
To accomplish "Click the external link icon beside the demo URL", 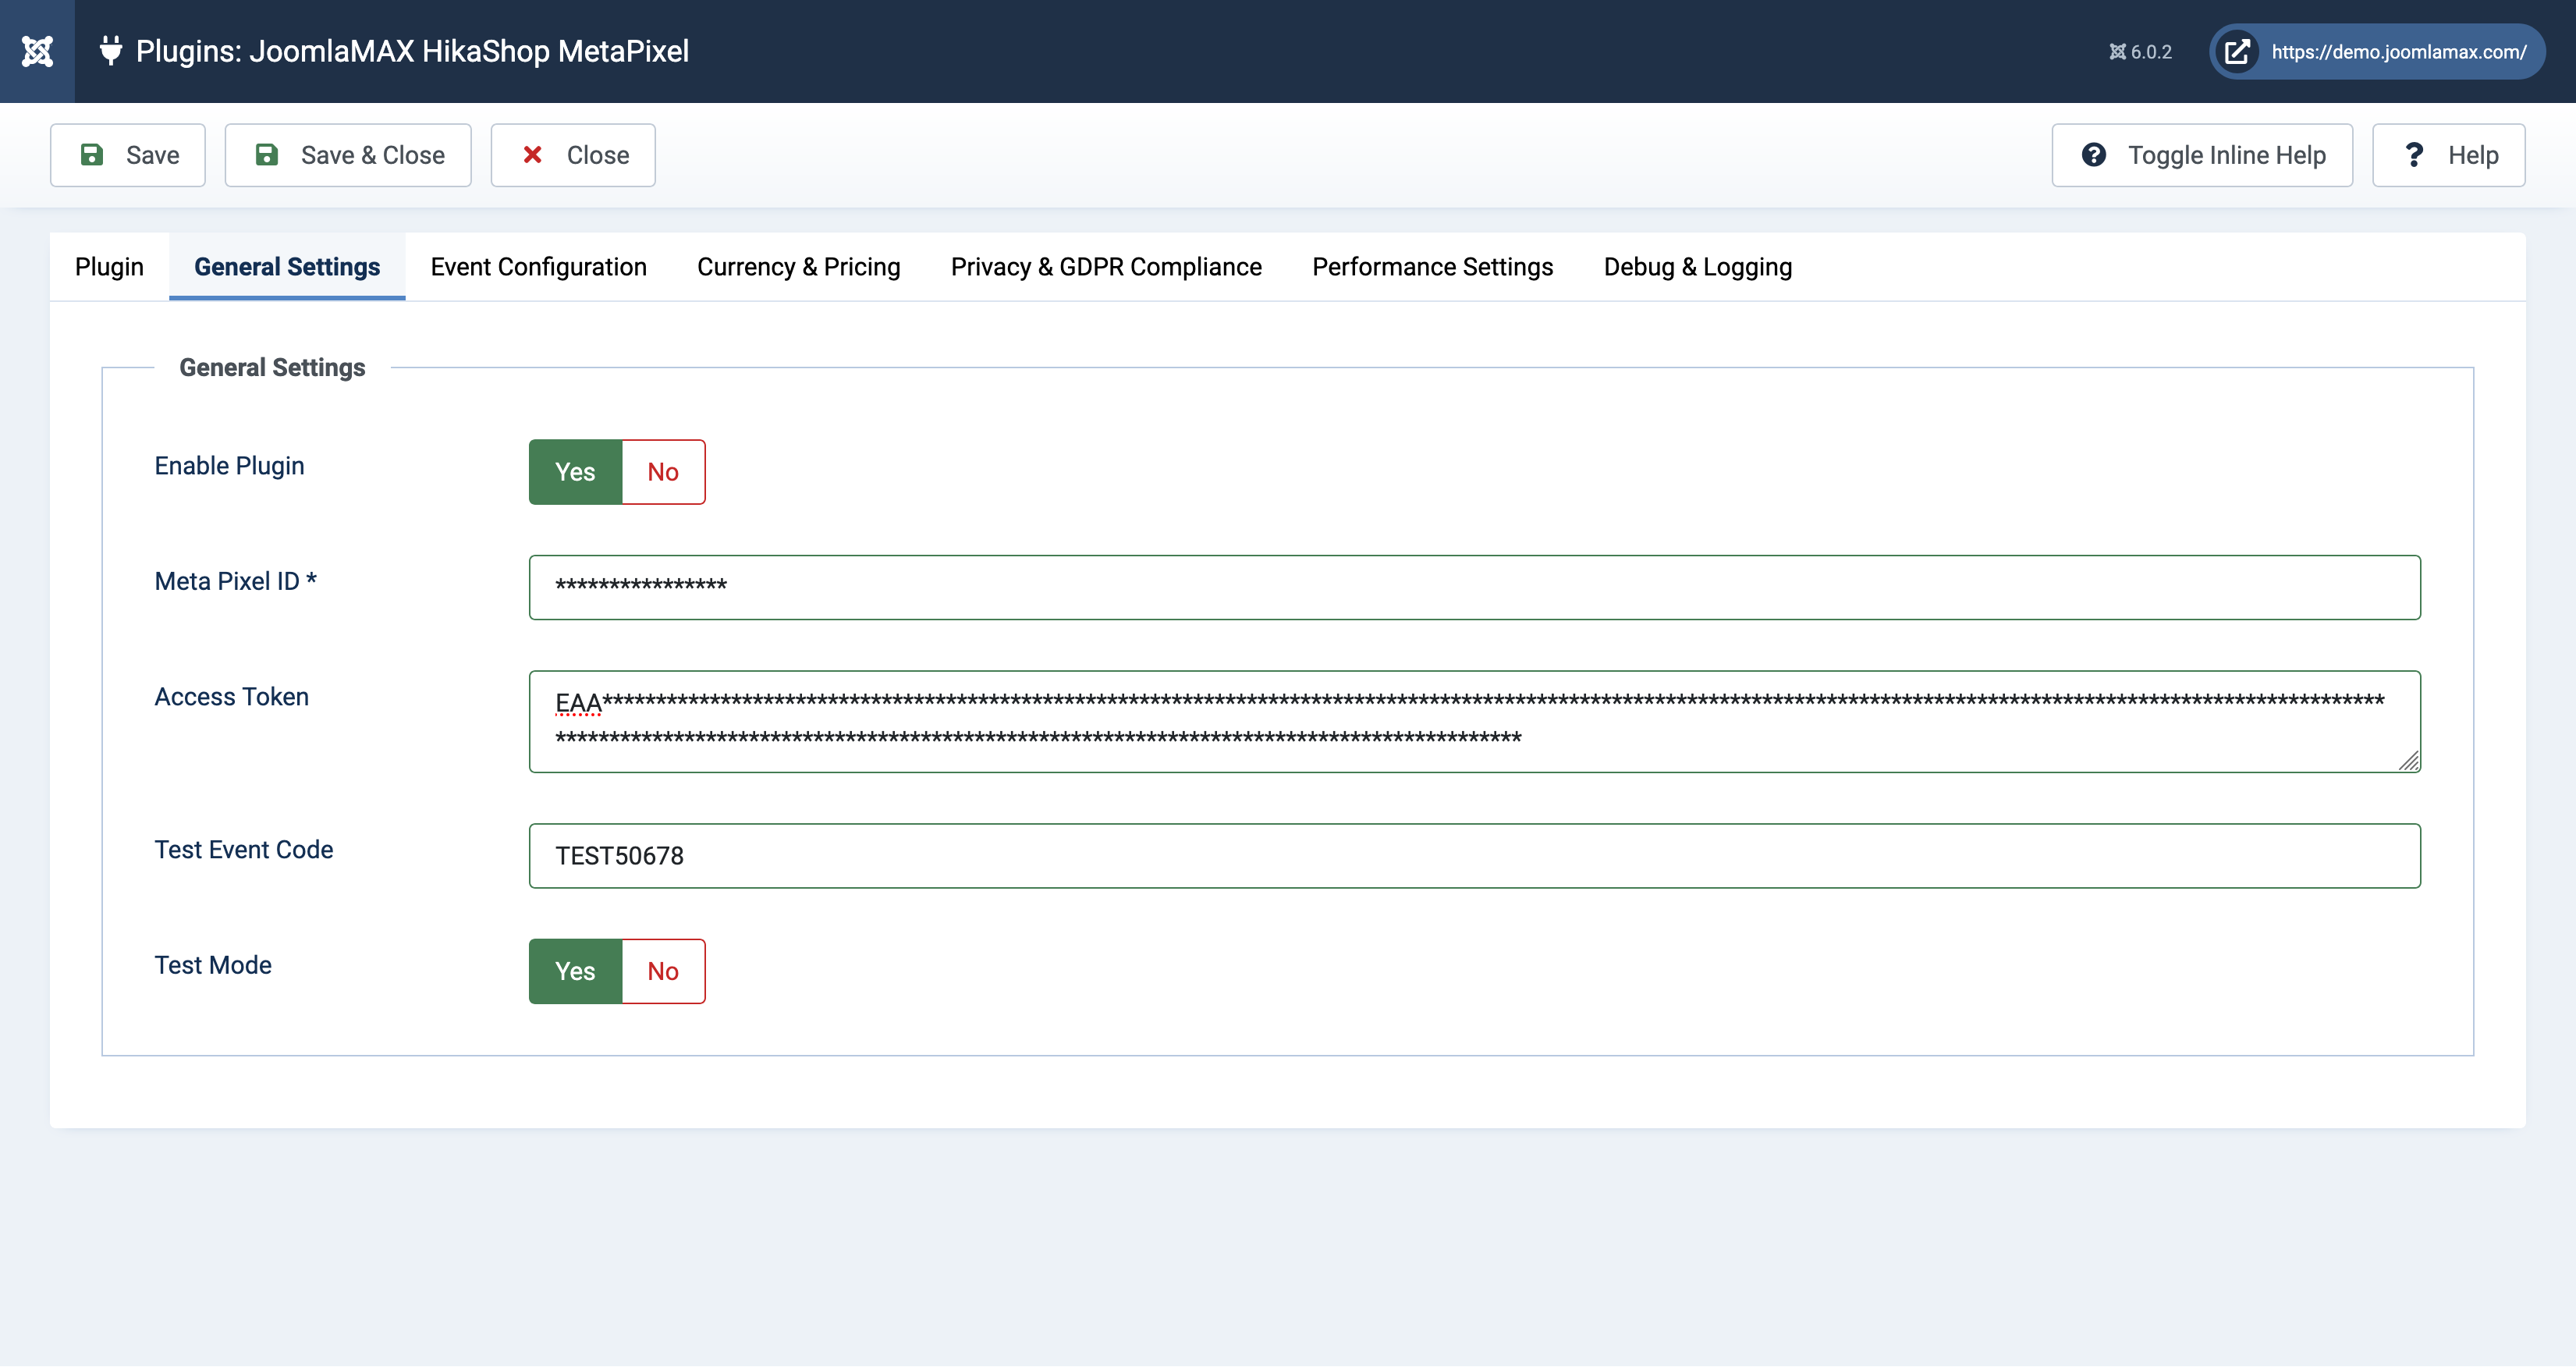I will point(2237,52).
